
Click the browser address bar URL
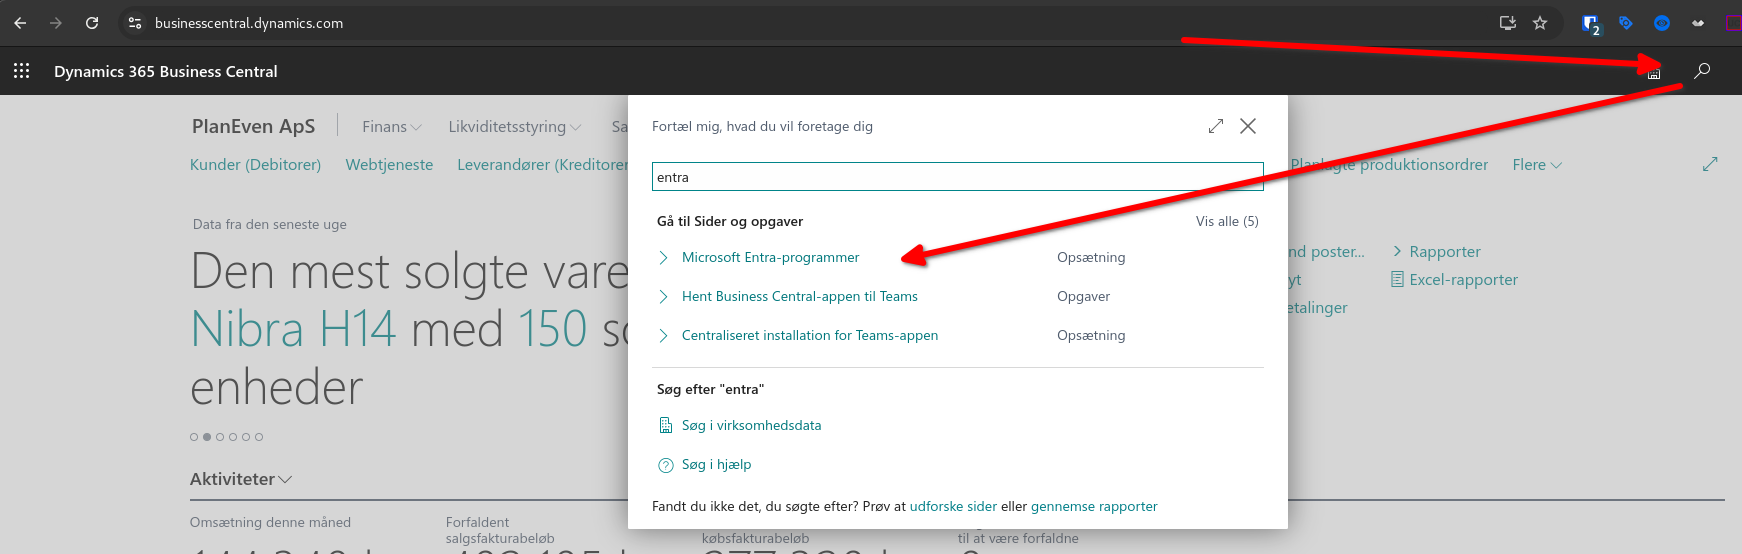(249, 23)
